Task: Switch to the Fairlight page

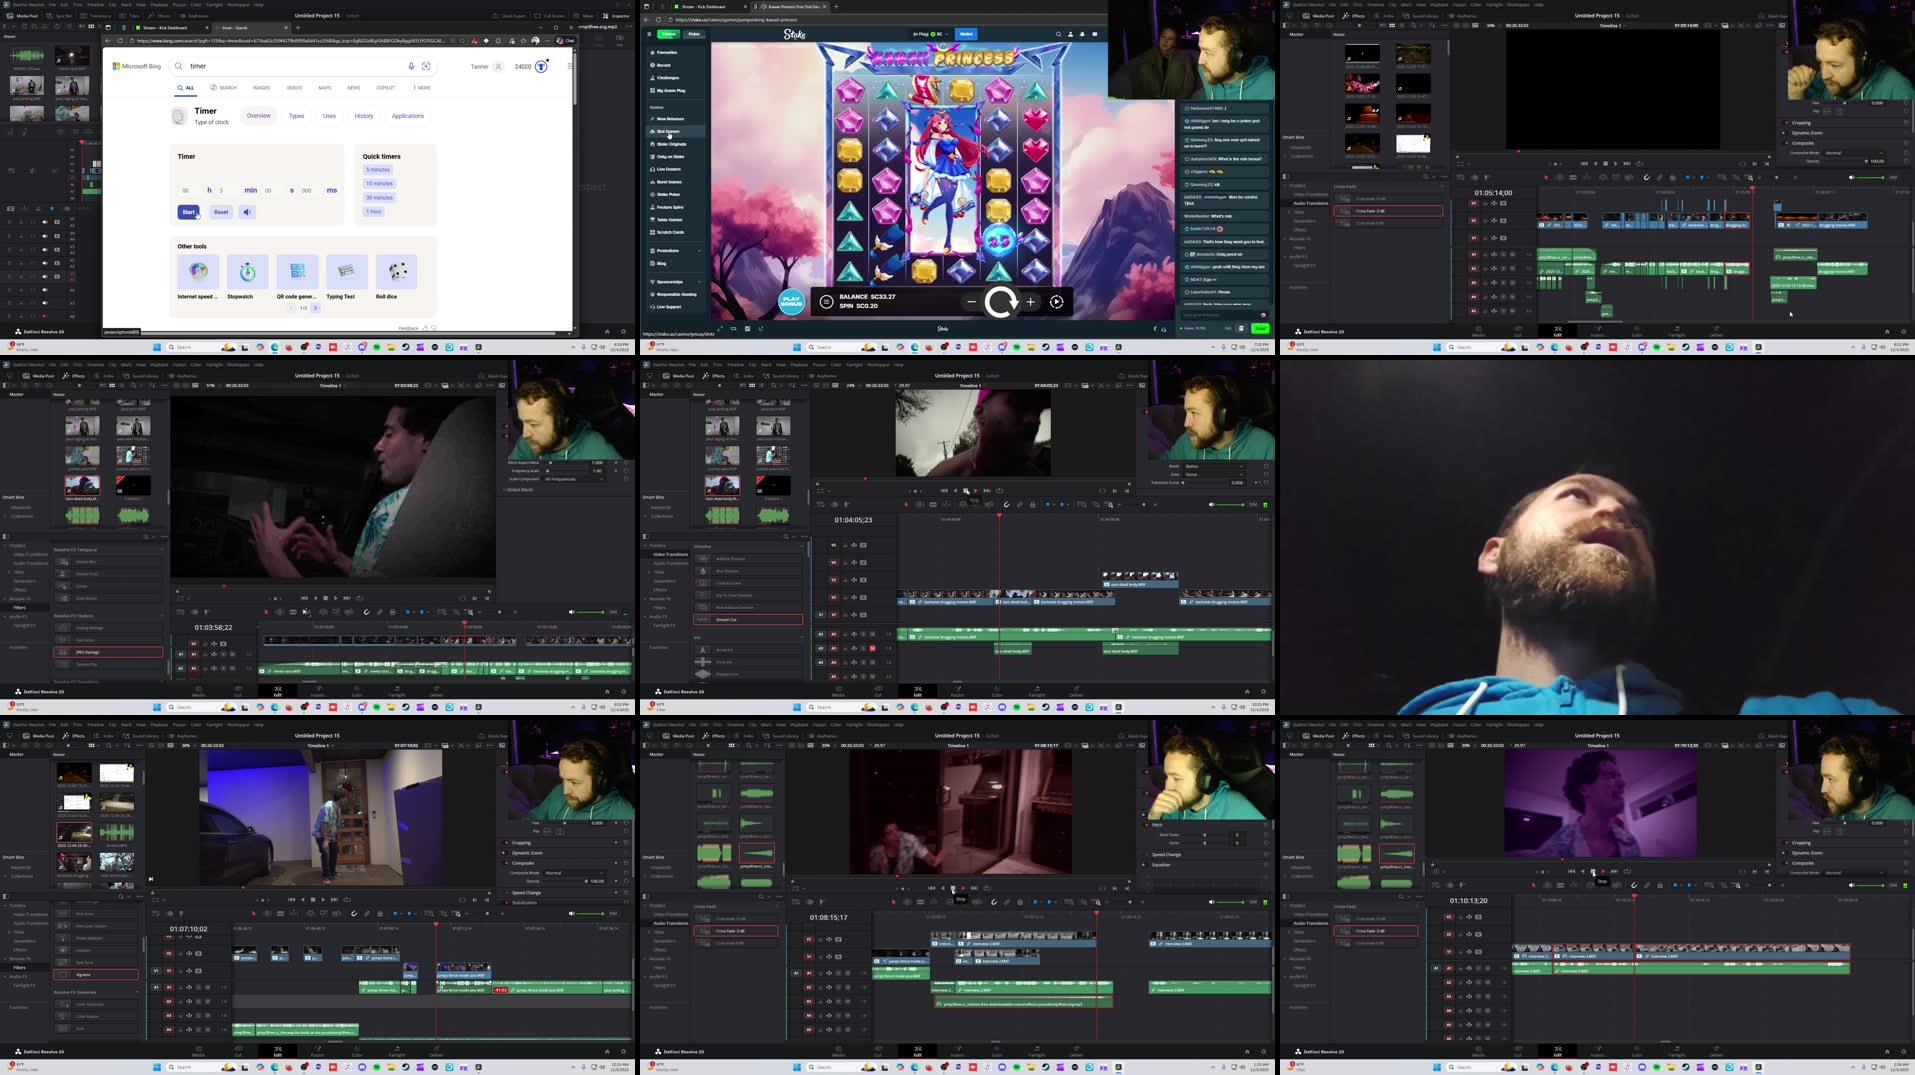Action: point(397,691)
